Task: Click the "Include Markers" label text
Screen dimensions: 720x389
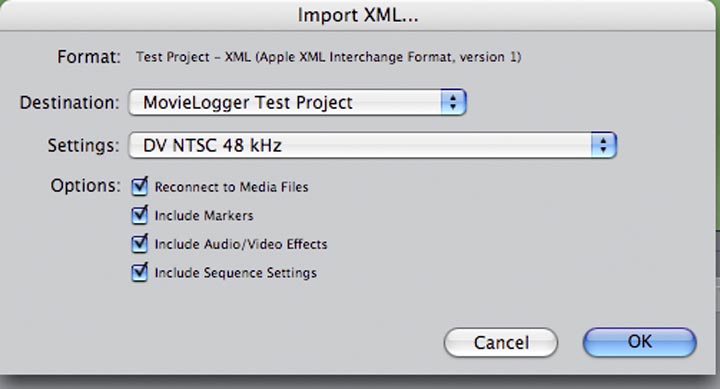Action: (x=204, y=215)
